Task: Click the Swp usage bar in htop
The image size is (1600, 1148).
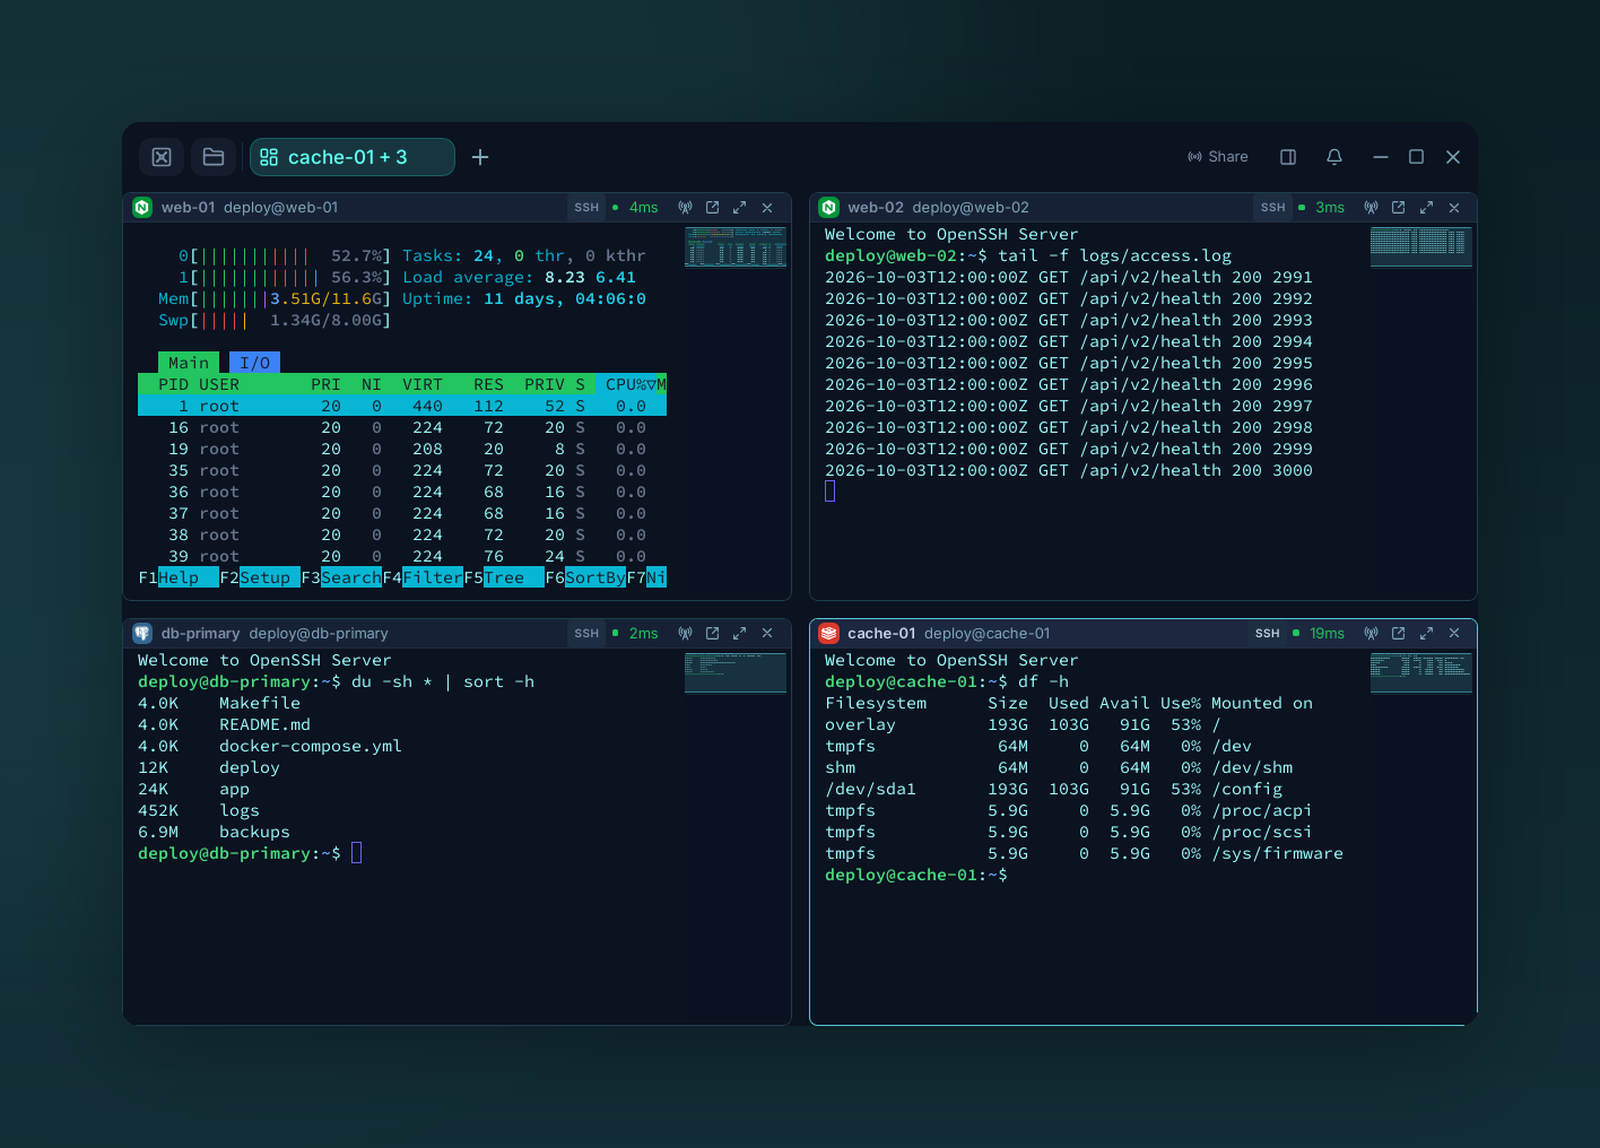Action: click(274, 321)
